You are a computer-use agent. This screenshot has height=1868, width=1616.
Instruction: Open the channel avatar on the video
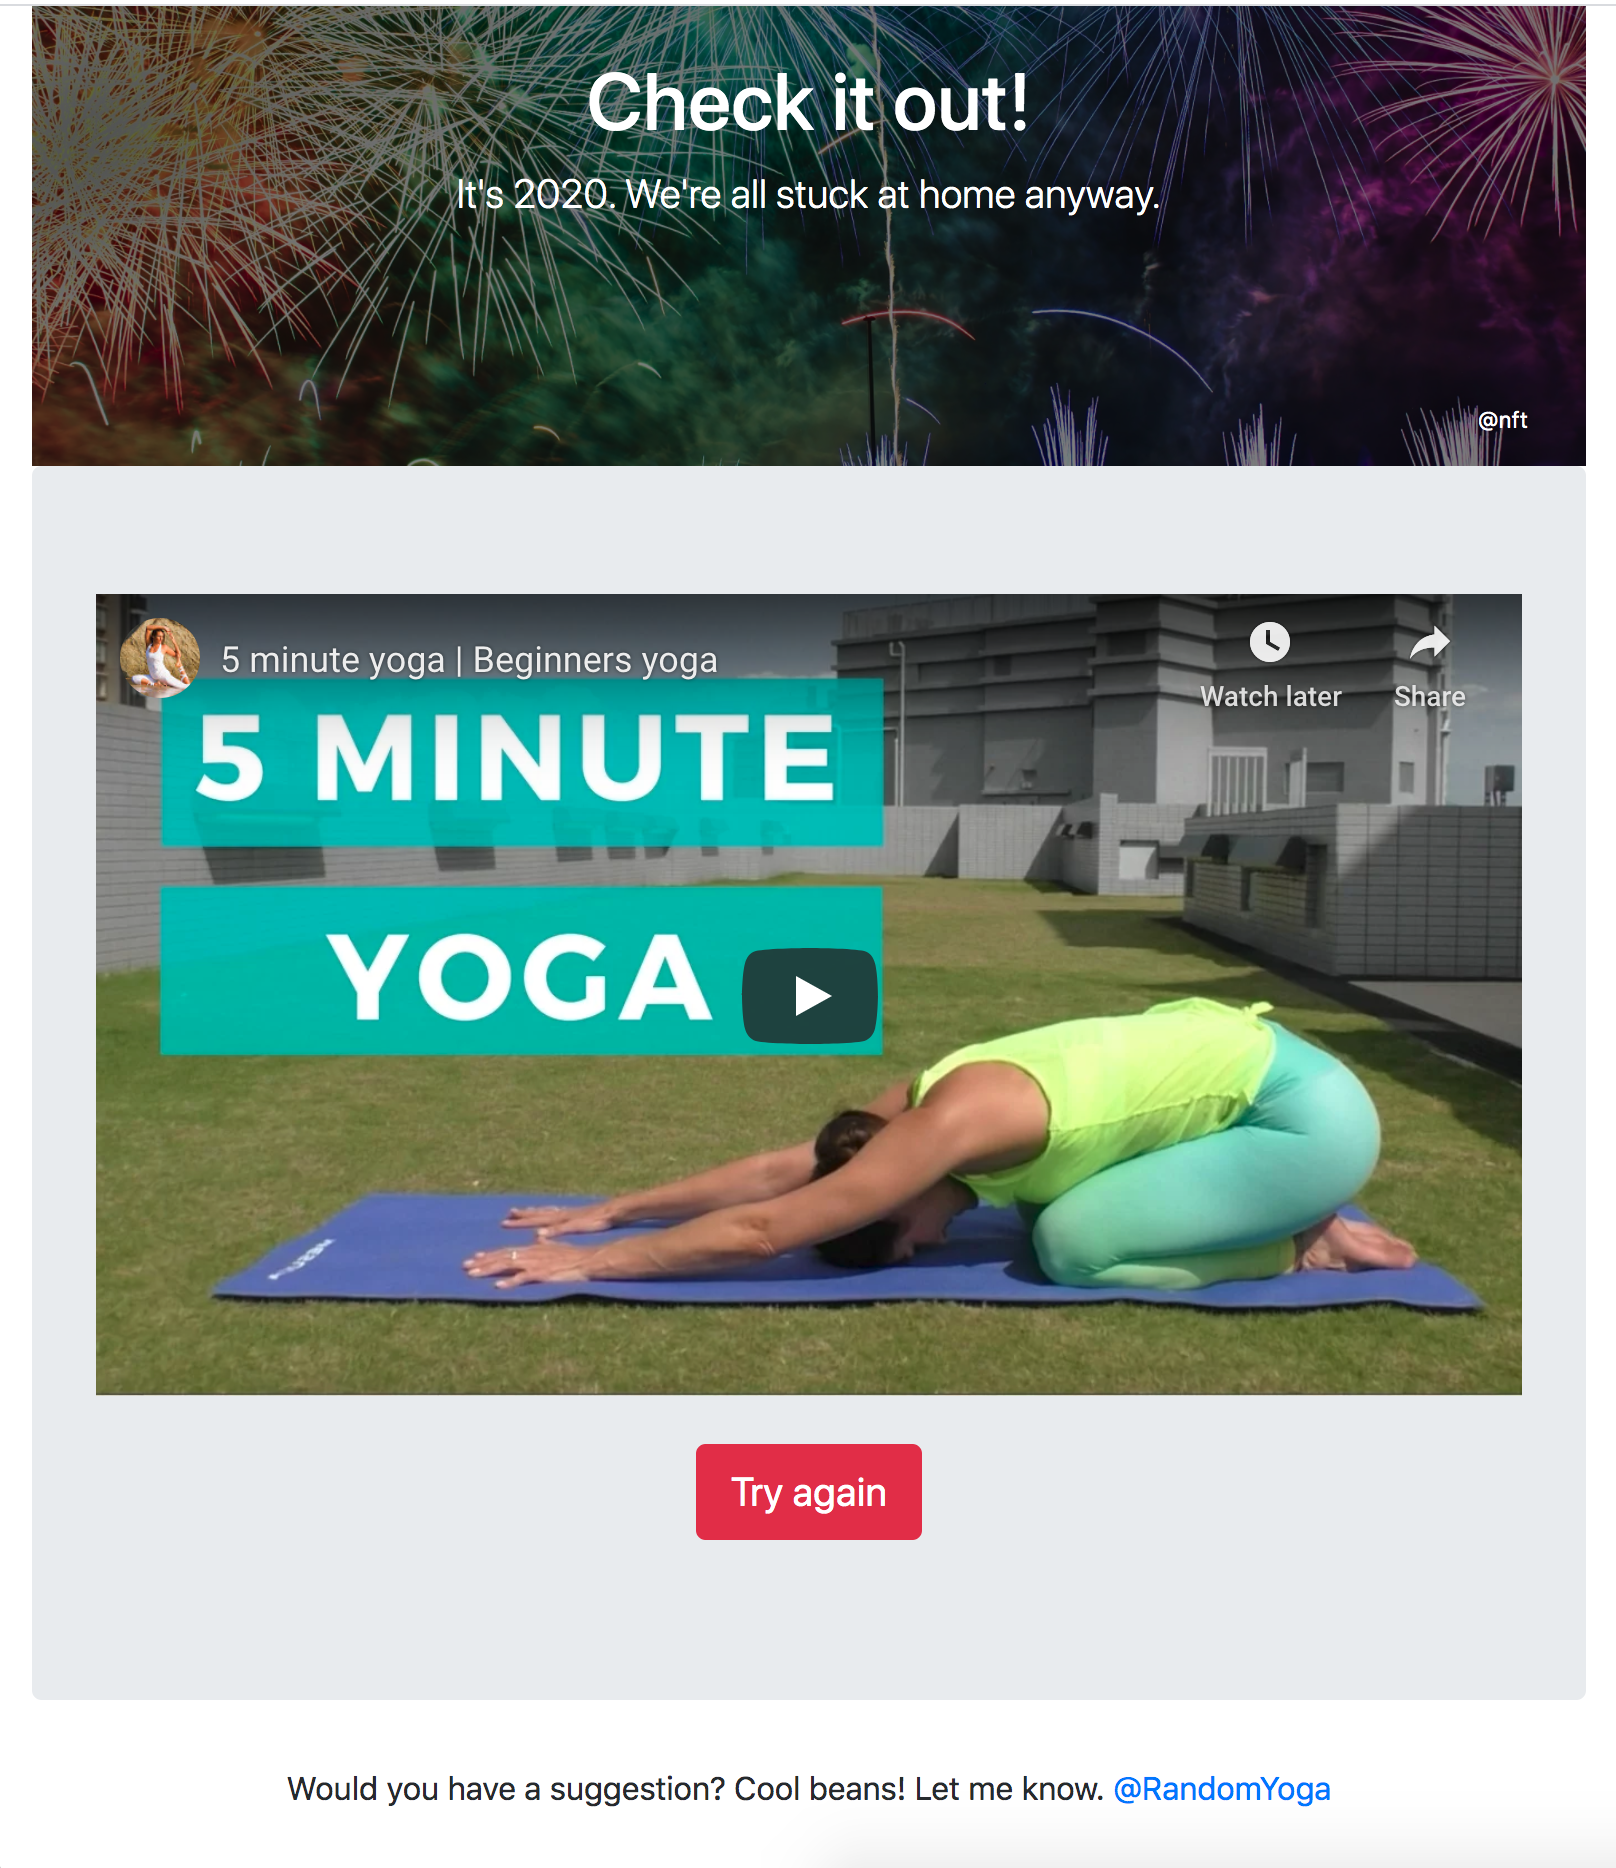[159, 657]
